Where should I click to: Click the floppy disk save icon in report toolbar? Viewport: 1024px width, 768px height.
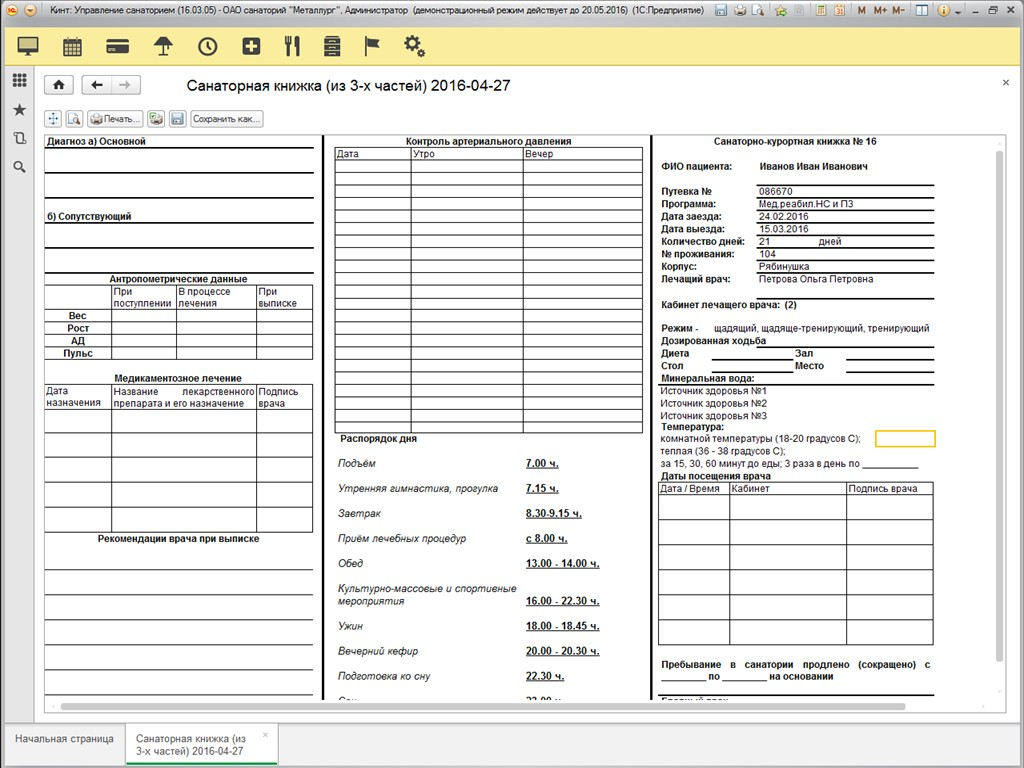pos(177,119)
